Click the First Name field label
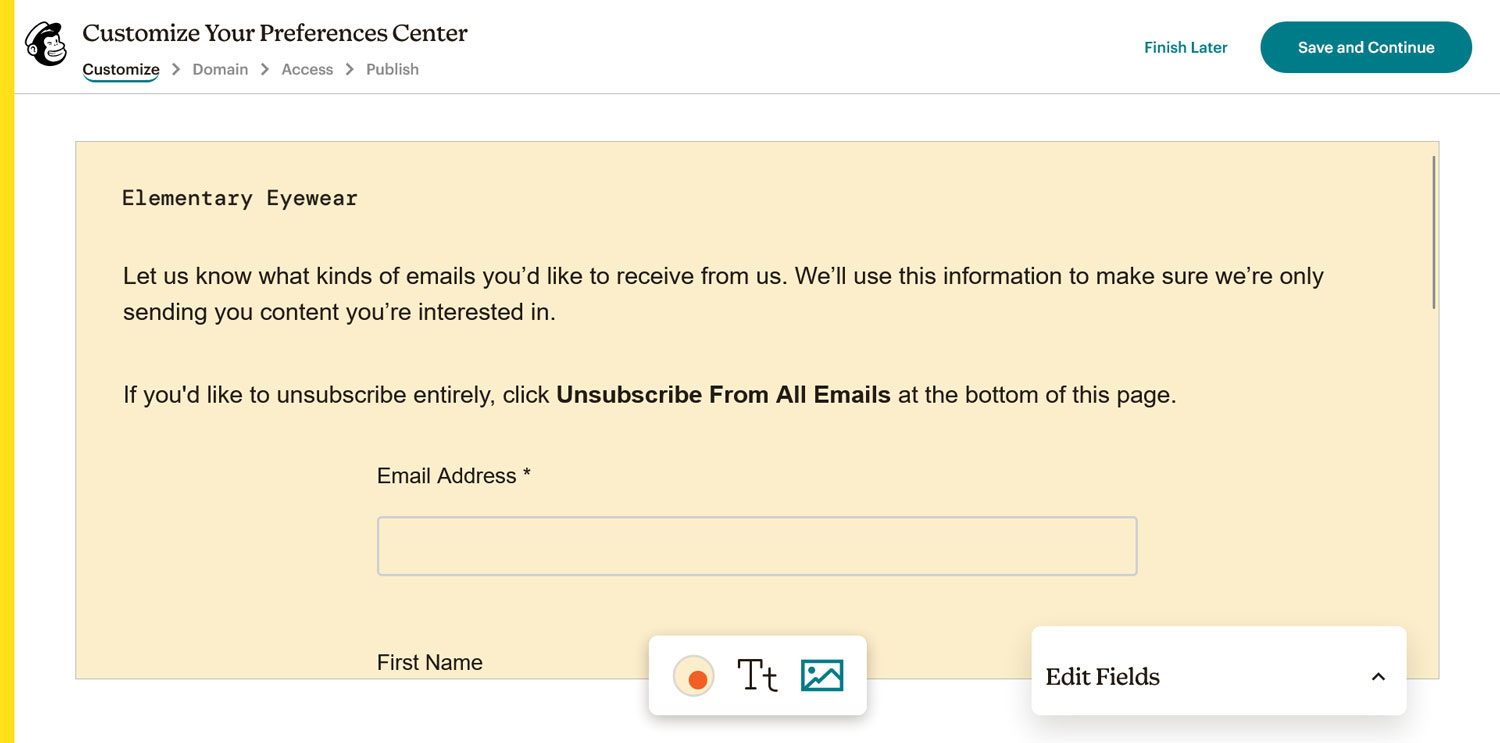Viewport: 1500px width, 743px height. 430,662
